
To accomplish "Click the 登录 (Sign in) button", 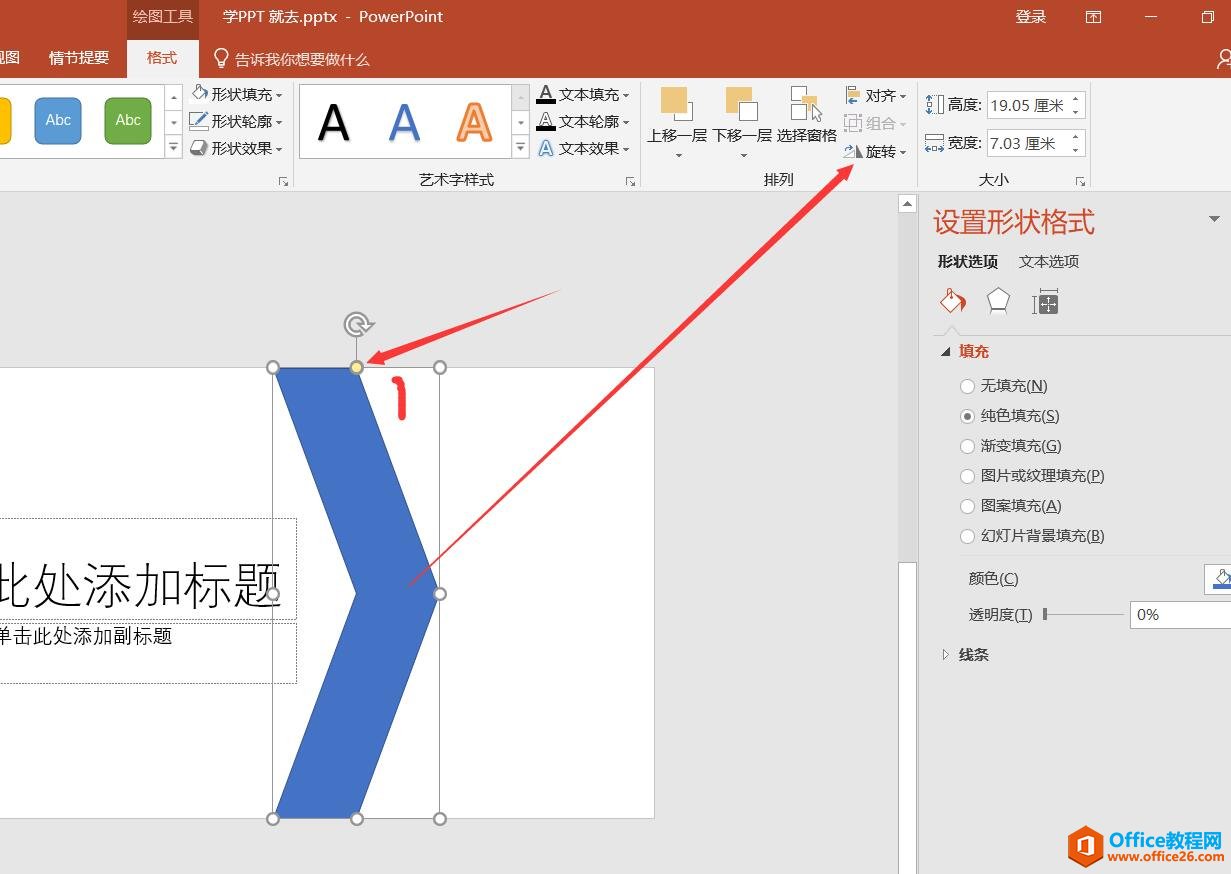I will [x=1030, y=16].
